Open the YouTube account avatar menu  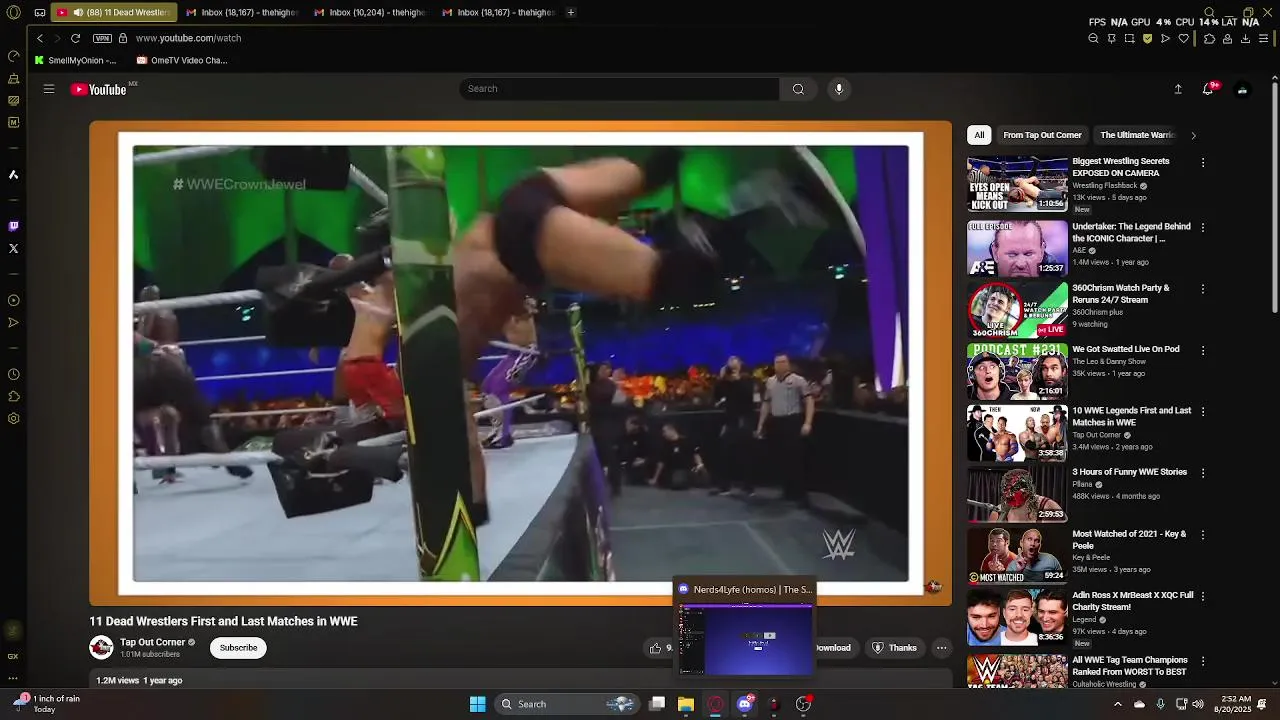pyautogui.click(x=1242, y=89)
